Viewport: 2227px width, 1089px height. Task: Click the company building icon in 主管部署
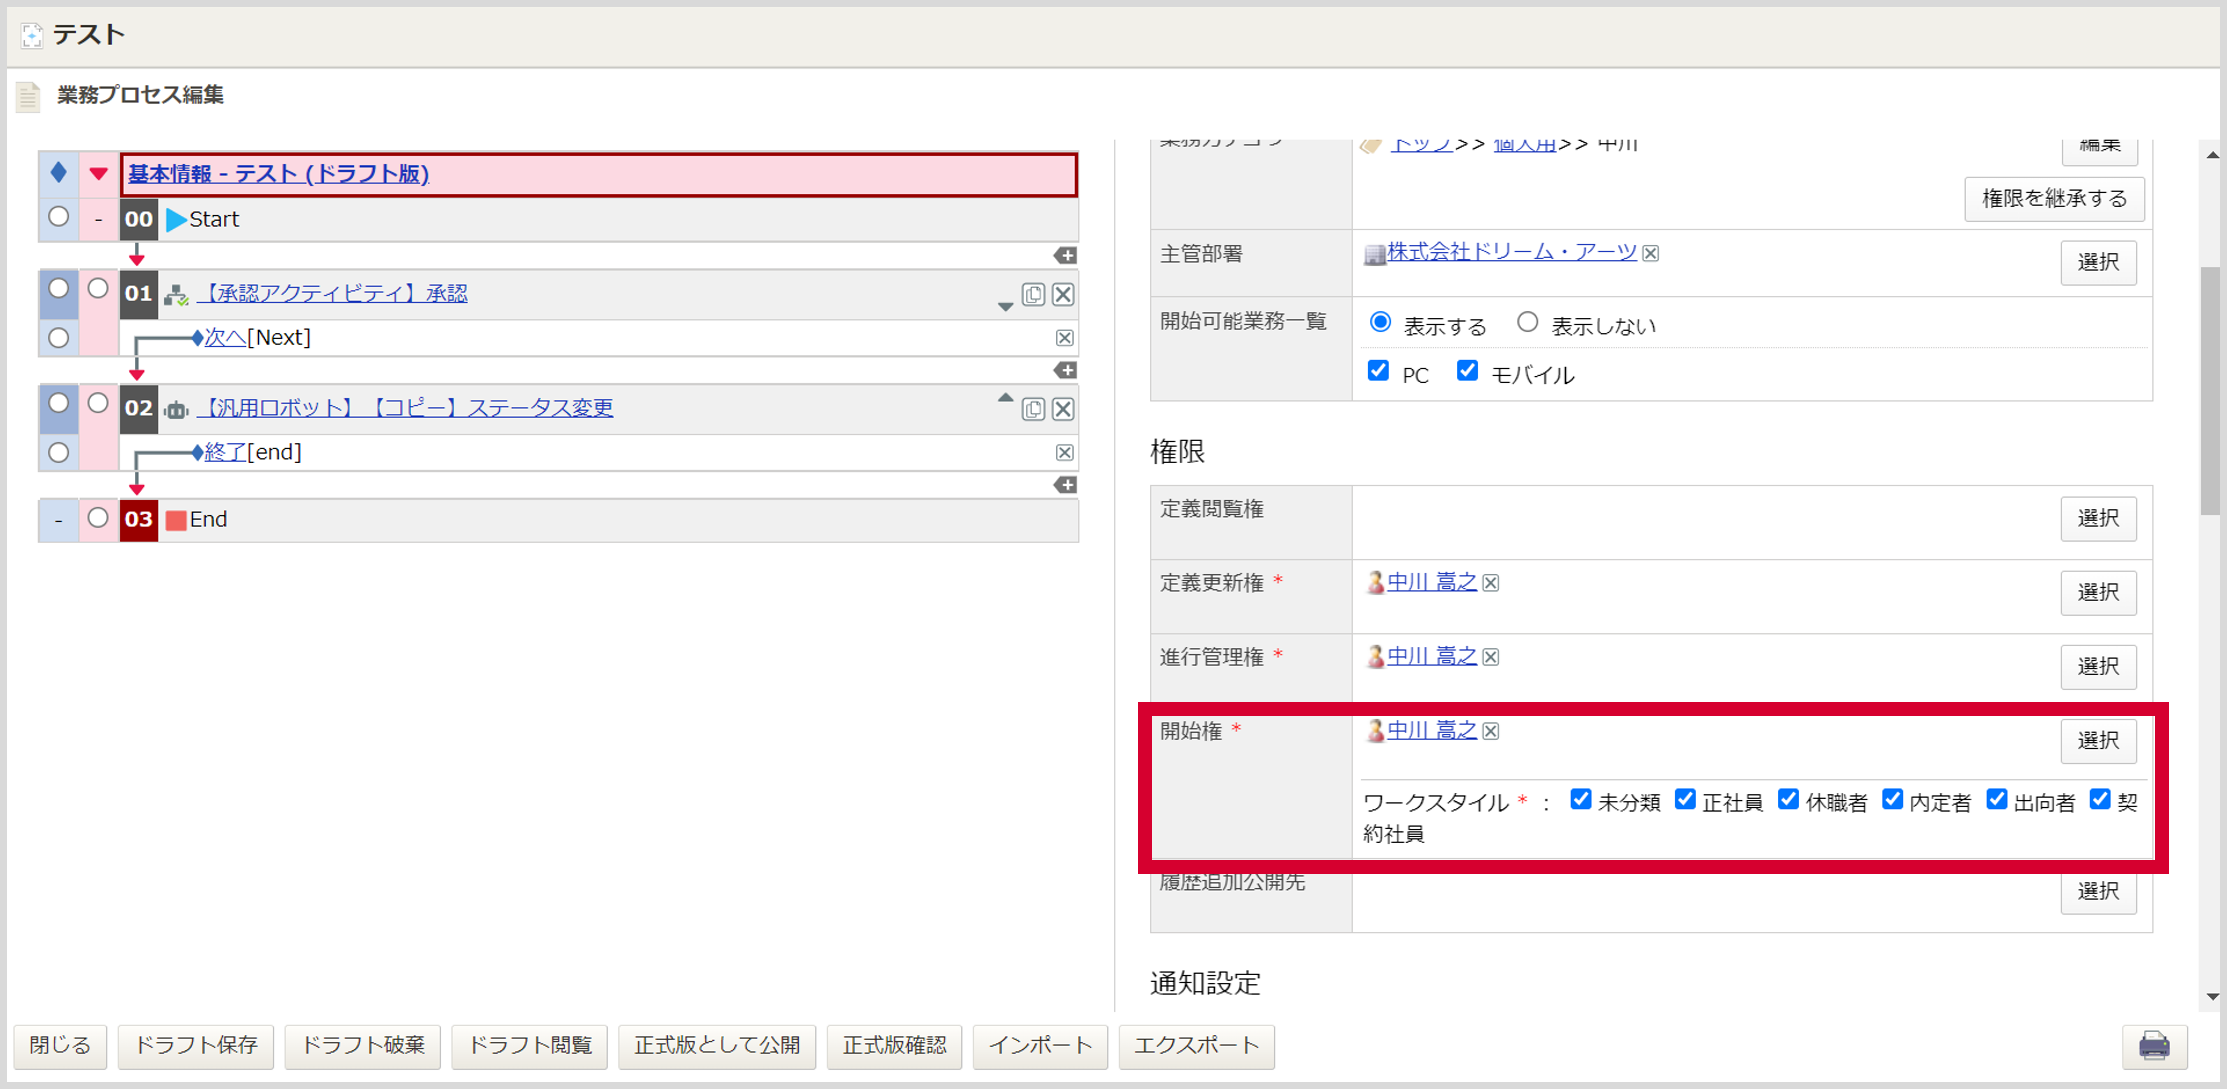1375,254
